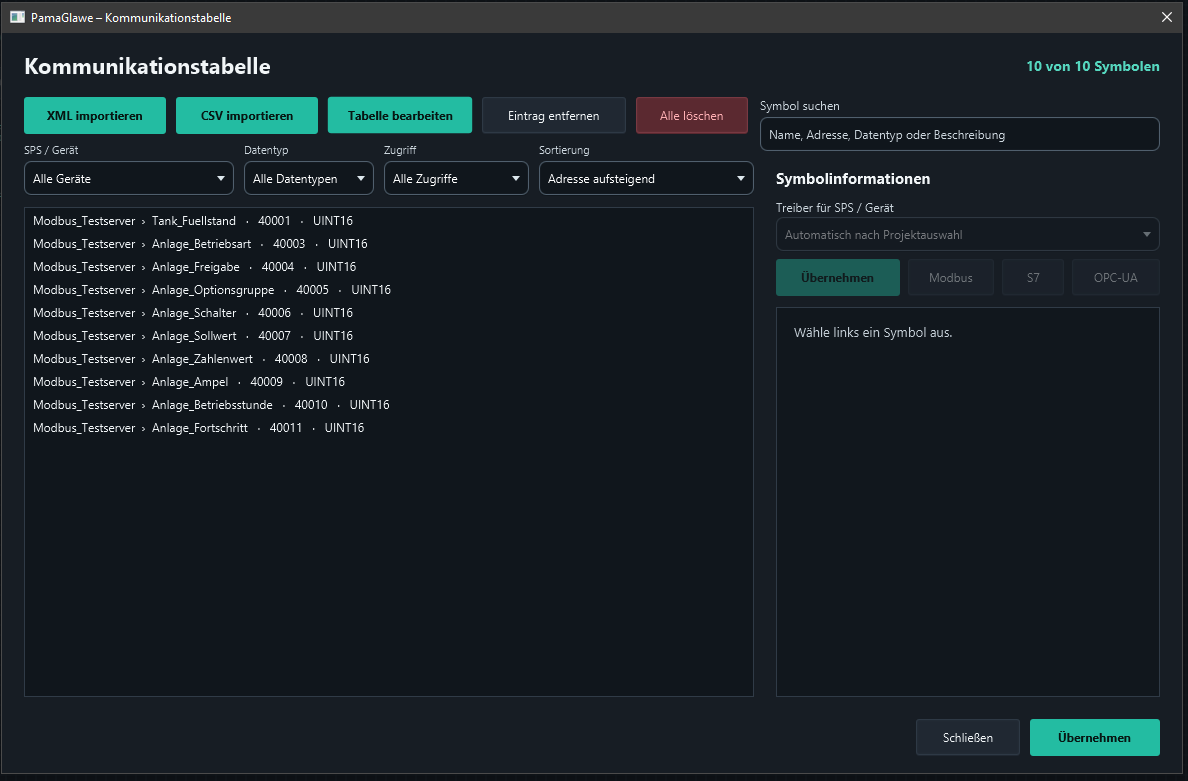The image size is (1188, 781).
Task: Open the Alle Datentypen dropdown
Action: 308,178
